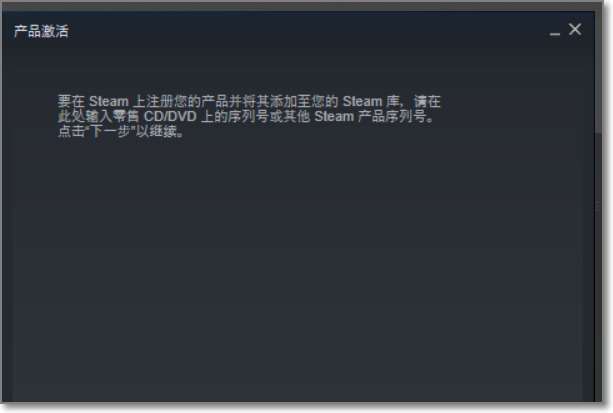Click the '请在' text ending first line

pyautogui.click(x=427, y=102)
